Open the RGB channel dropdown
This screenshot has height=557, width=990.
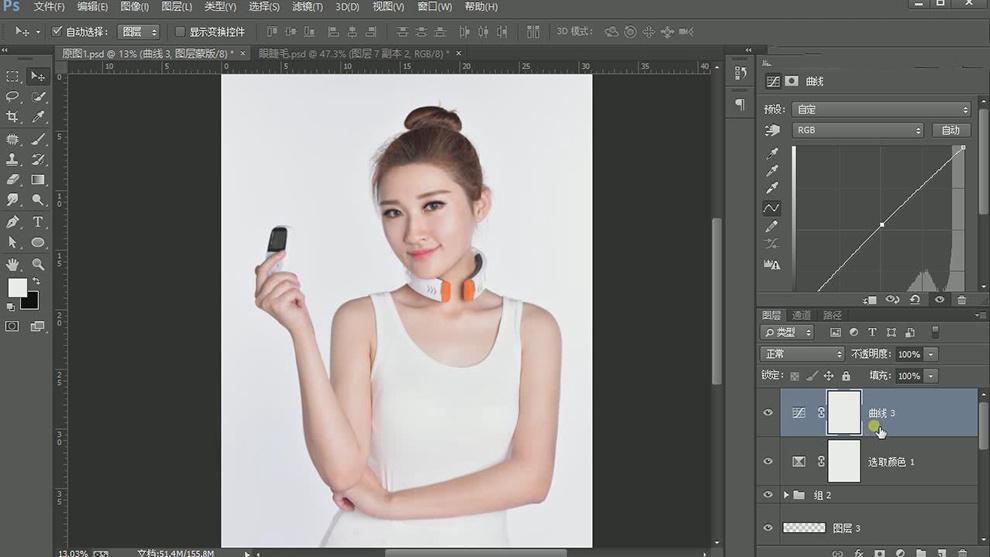pos(857,130)
